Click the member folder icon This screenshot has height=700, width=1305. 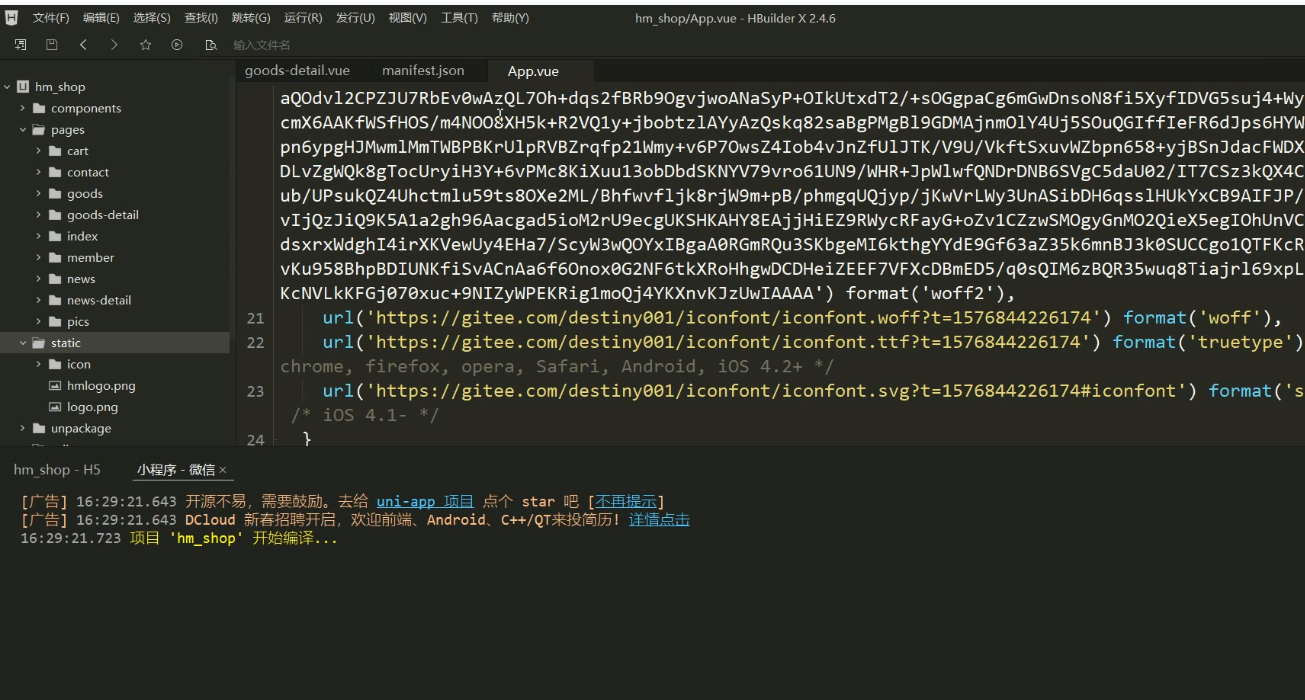(55, 258)
